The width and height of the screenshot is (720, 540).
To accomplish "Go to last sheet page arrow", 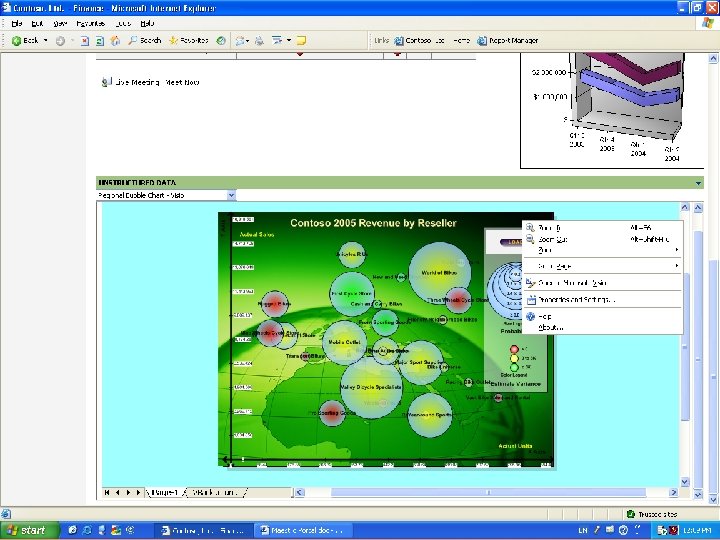I will tap(138, 492).
